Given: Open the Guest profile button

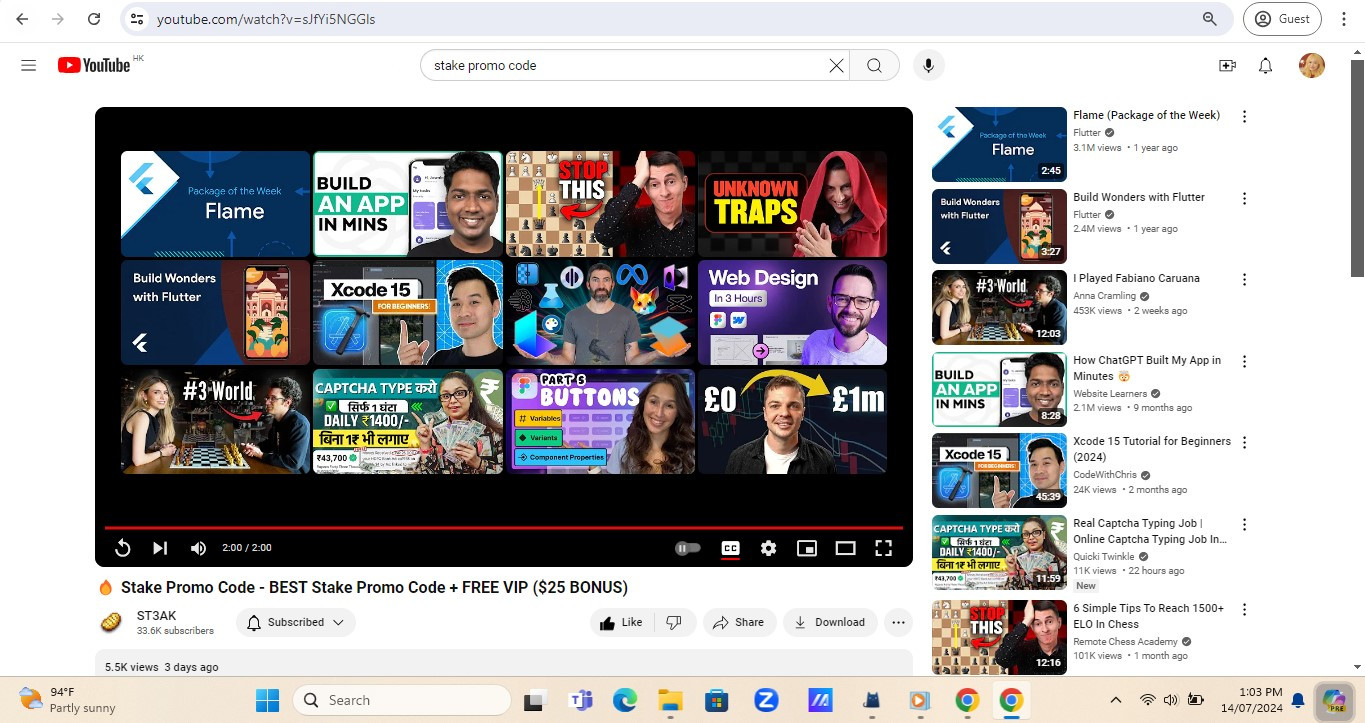Looking at the screenshot, I should [1282, 19].
